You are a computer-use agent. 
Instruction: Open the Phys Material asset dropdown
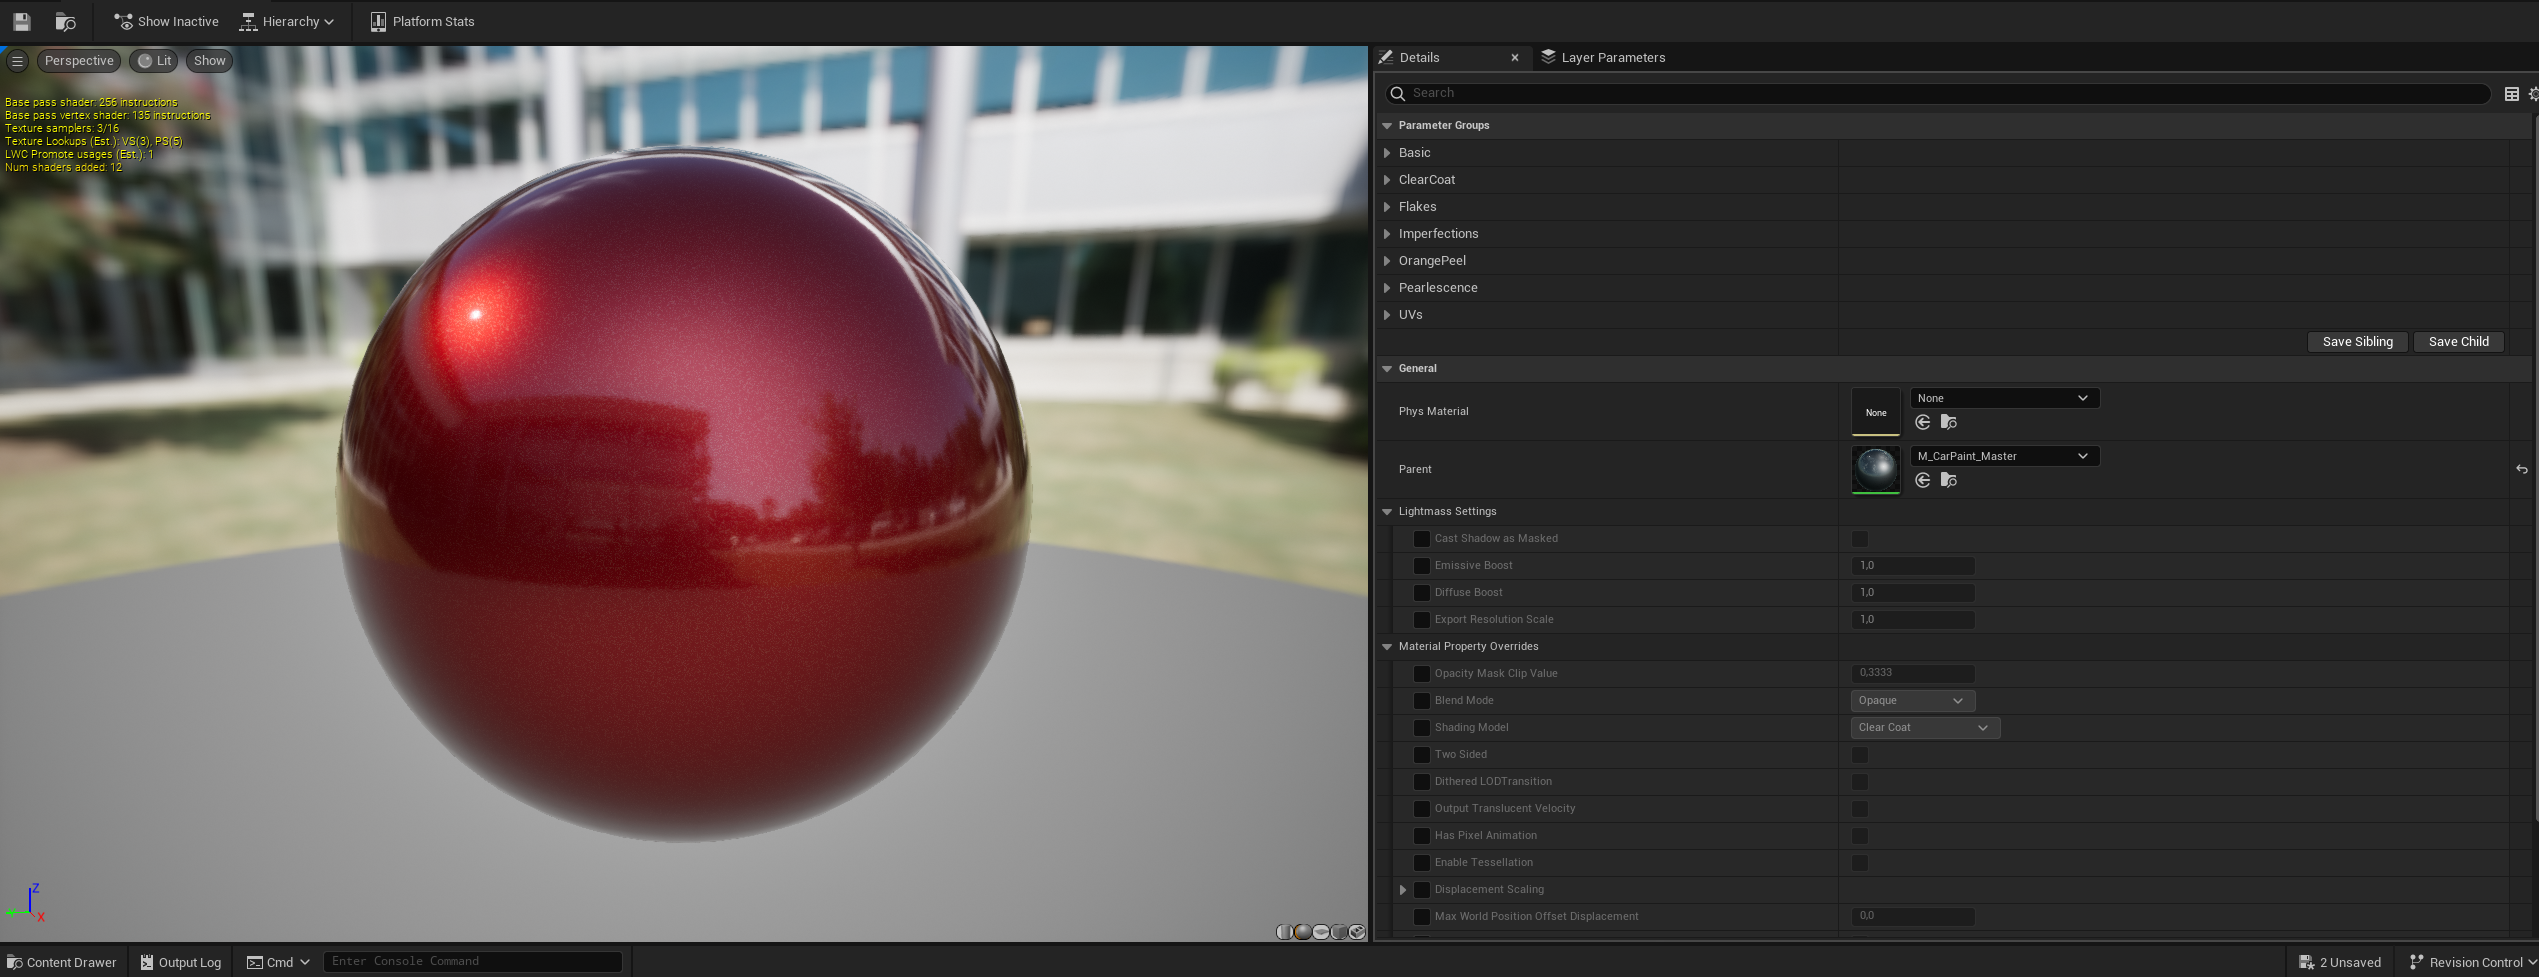tap(2004, 398)
